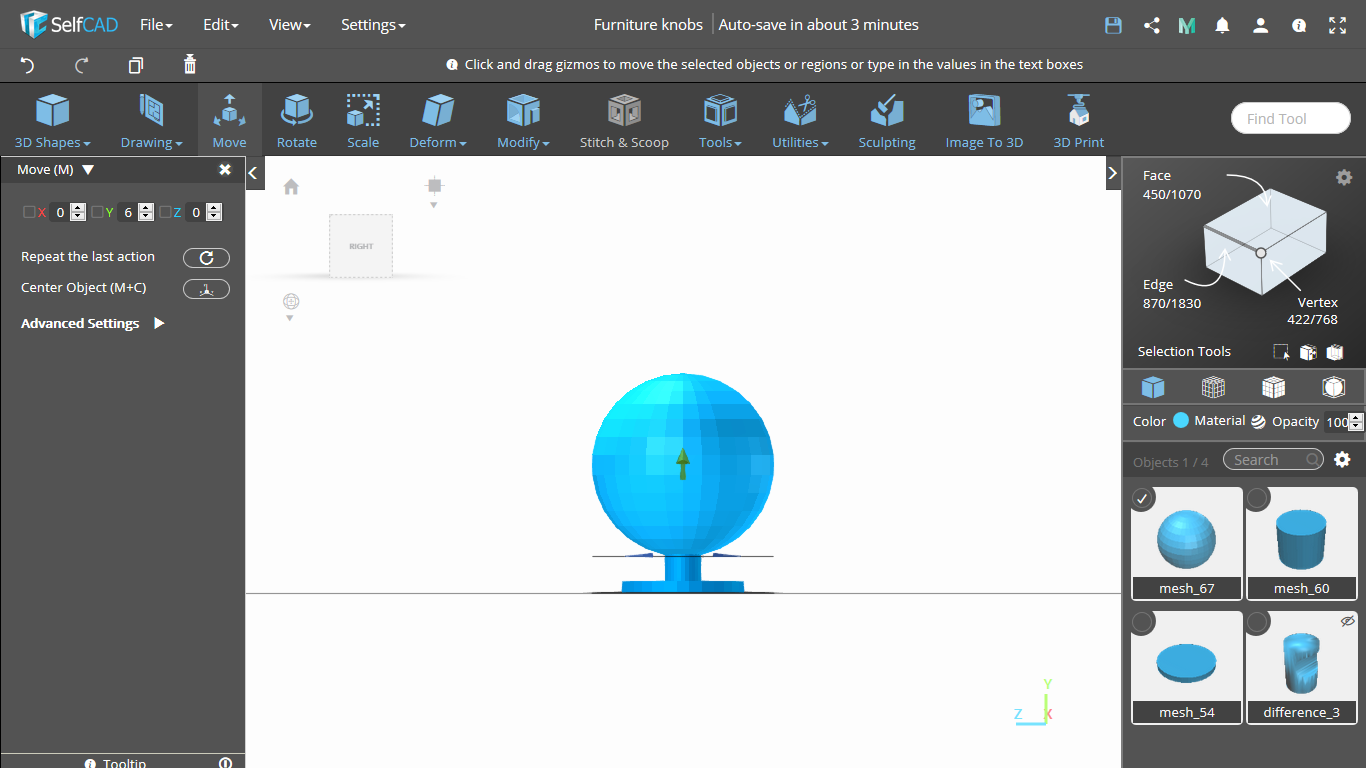Toggle the X axis checkbox
Viewport: 1366px width, 768px height.
point(29,212)
